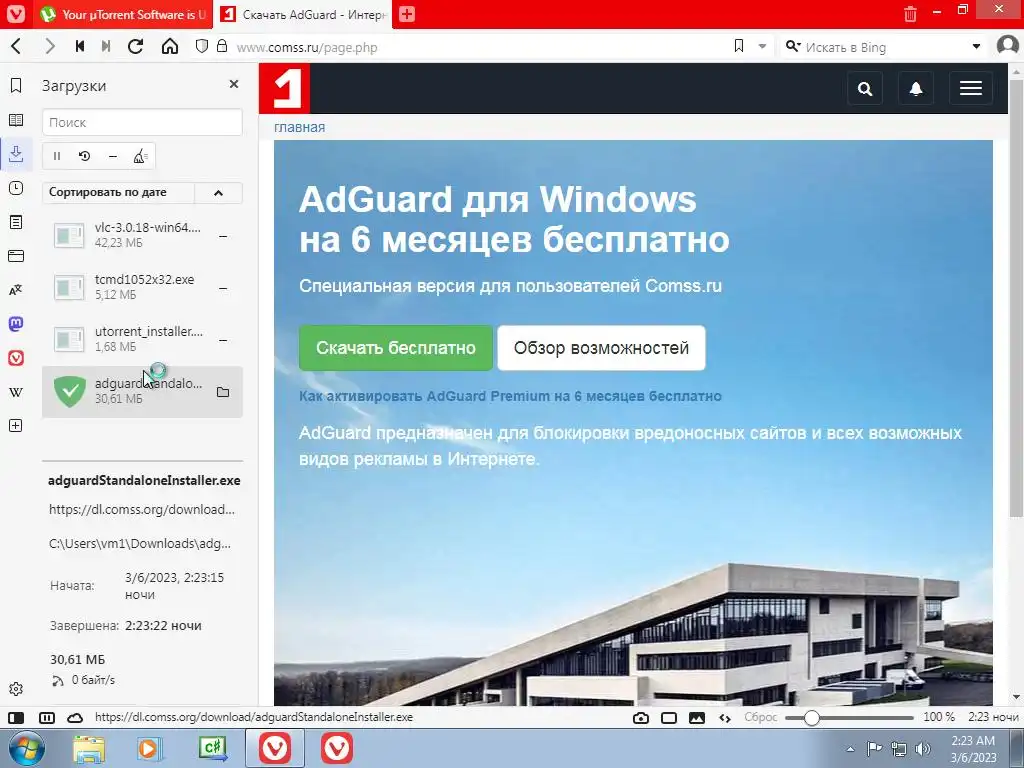Open the History panel
The width and height of the screenshot is (1024, 768).
16,188
